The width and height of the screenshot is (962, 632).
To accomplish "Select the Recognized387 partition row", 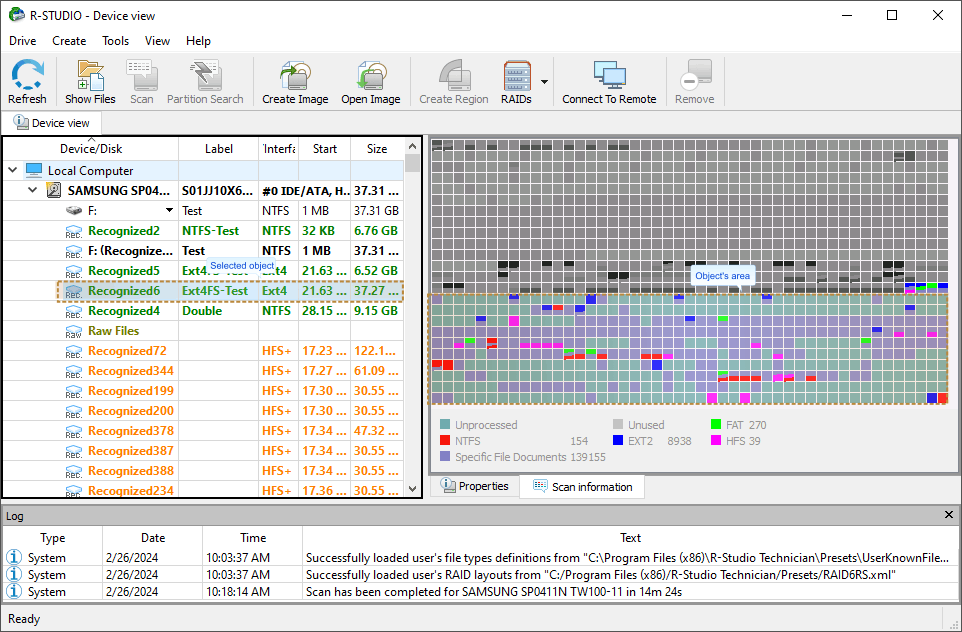I will (x=203, y=451).
